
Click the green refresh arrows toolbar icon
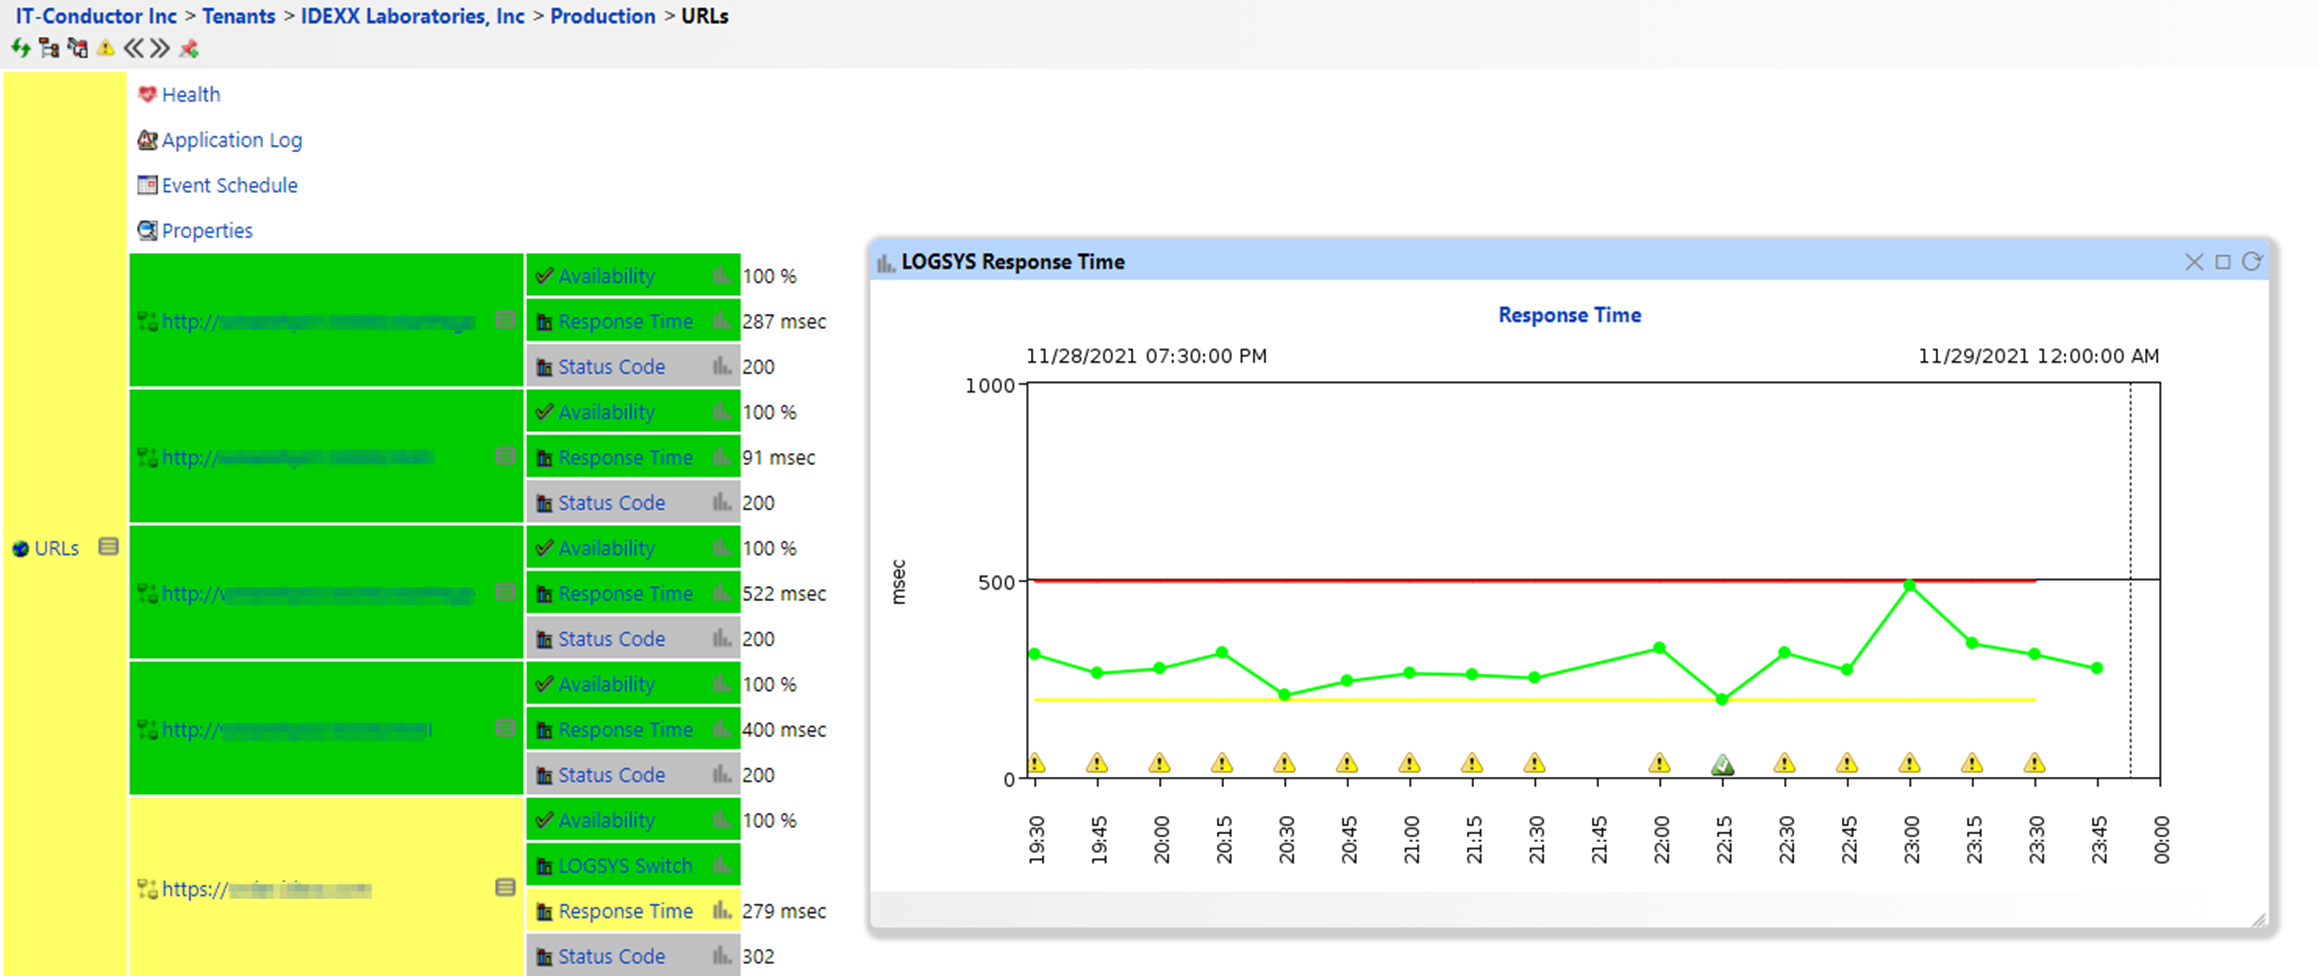pos(20,47)
